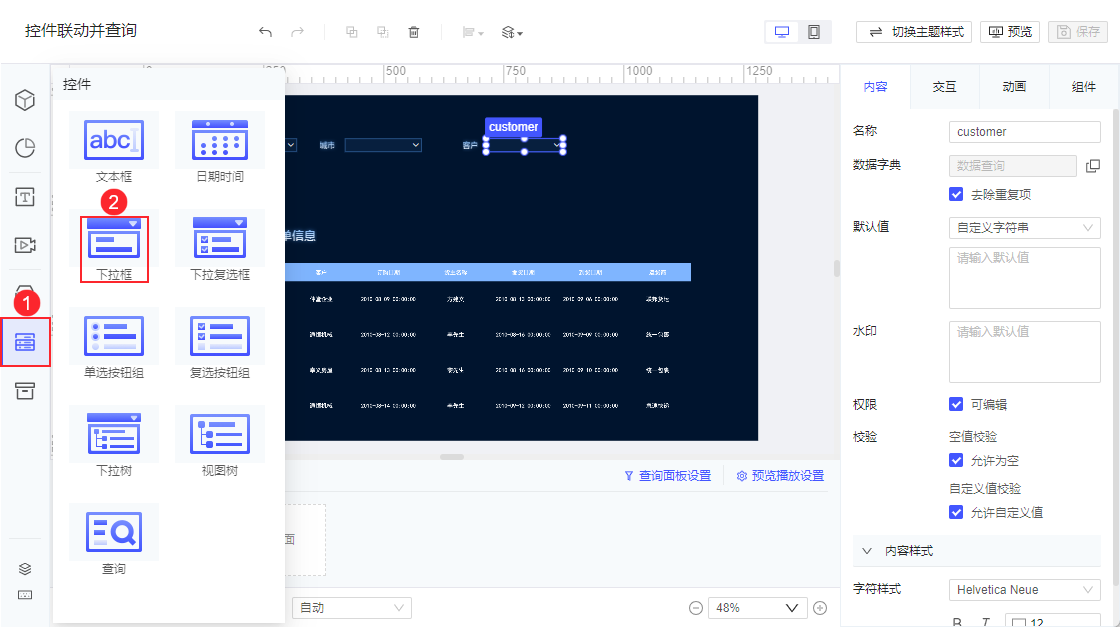Click the 数据字典 数据查询 field
1120x627 pixels.
click(1012, 166)
